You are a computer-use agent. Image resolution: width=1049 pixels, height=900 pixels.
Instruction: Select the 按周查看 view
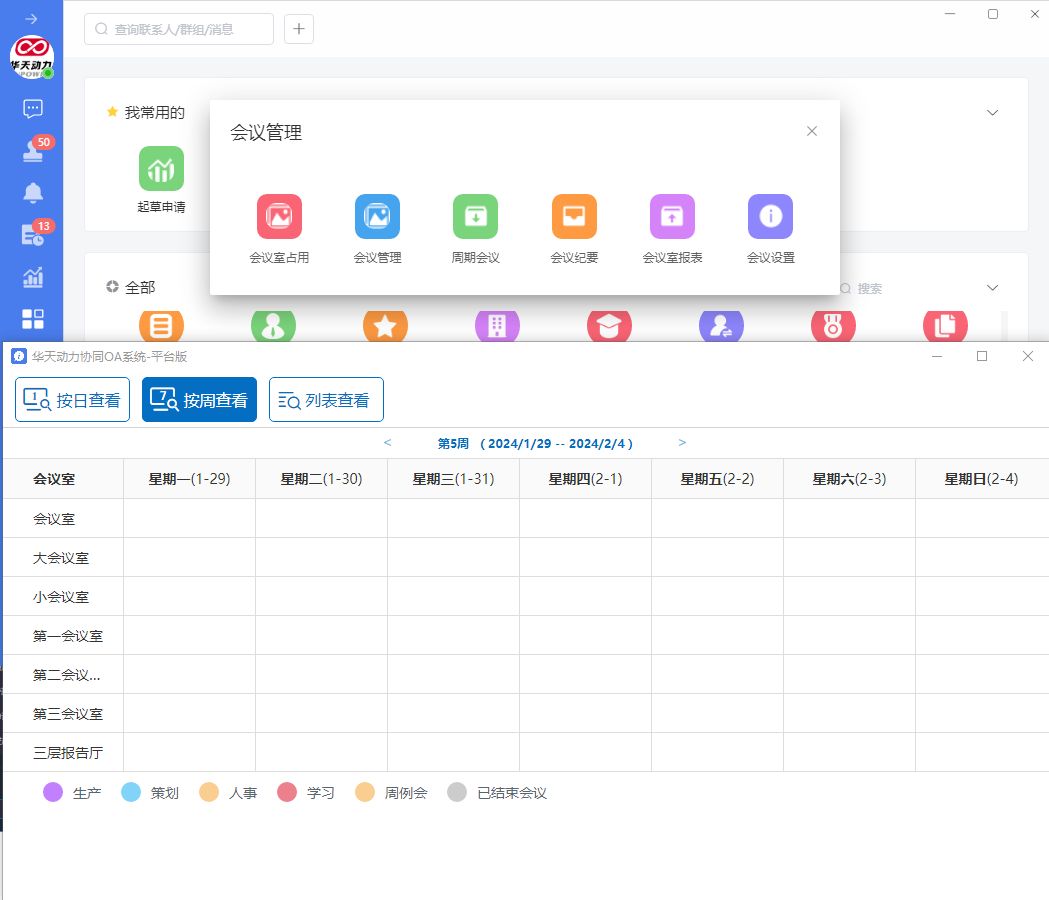coord(199,400)
